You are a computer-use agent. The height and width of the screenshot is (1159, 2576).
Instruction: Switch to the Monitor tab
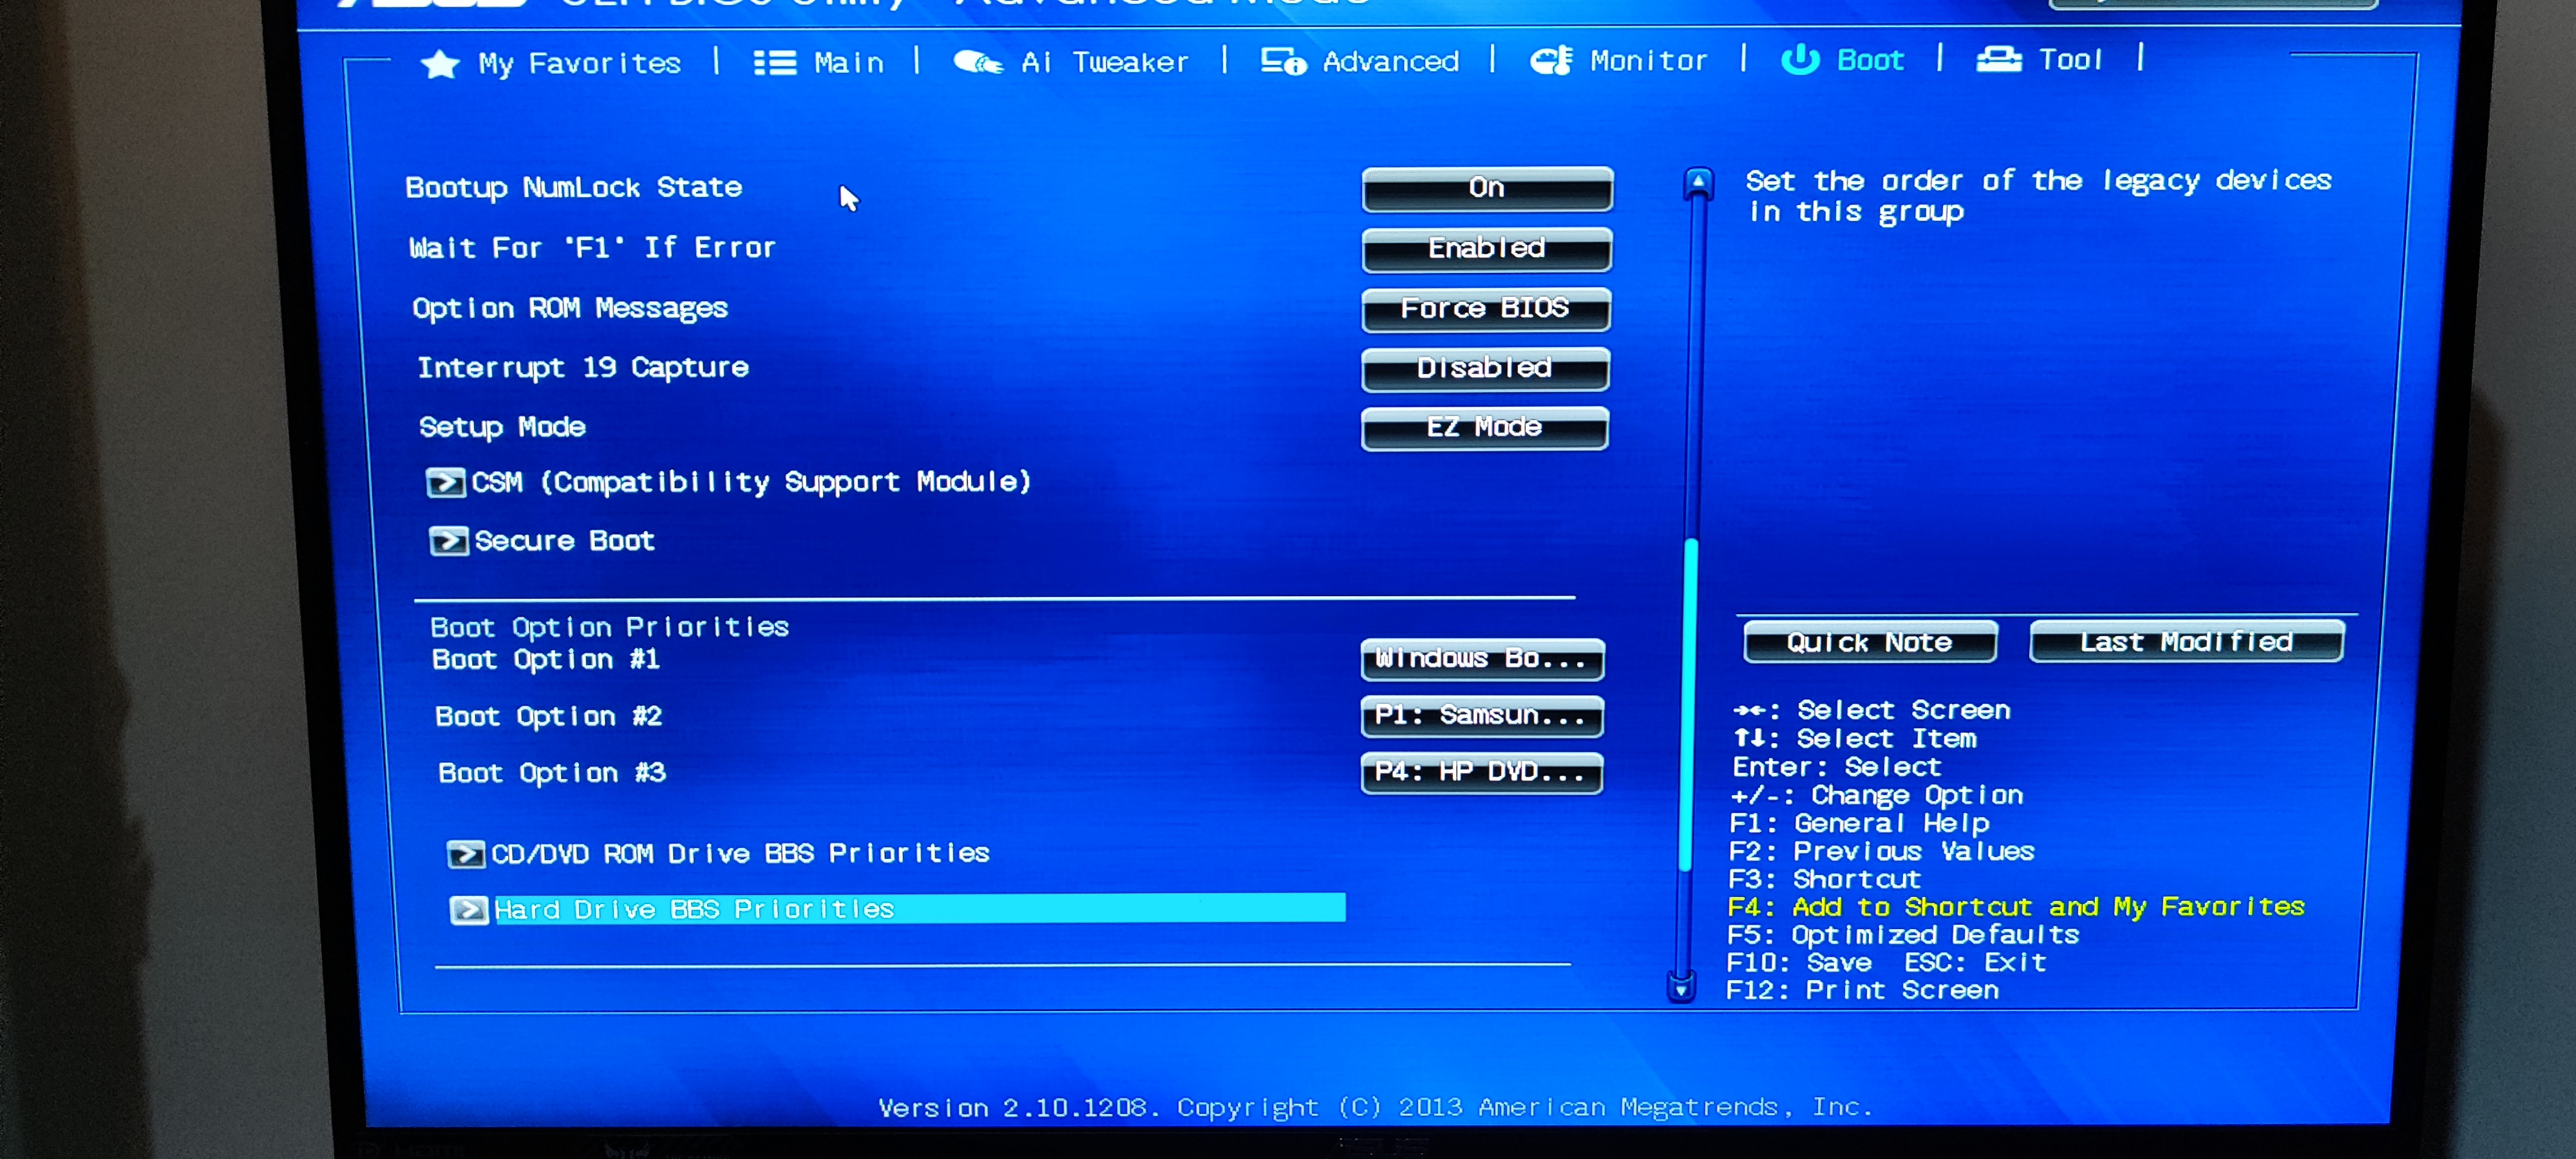[x=1618, y=61]
